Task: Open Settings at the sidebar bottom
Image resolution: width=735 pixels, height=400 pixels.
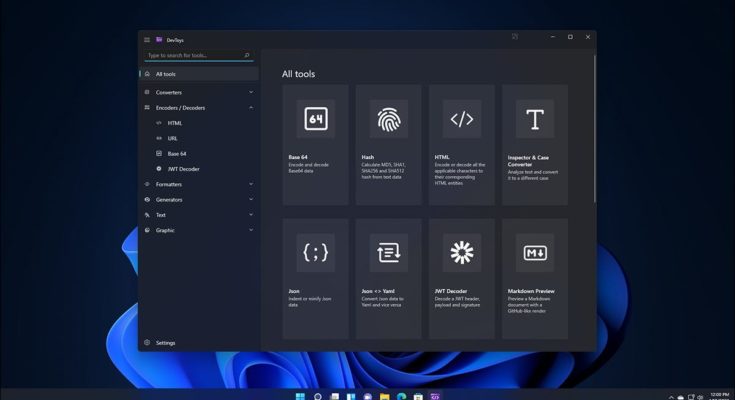Action: (x=165, y=343)
